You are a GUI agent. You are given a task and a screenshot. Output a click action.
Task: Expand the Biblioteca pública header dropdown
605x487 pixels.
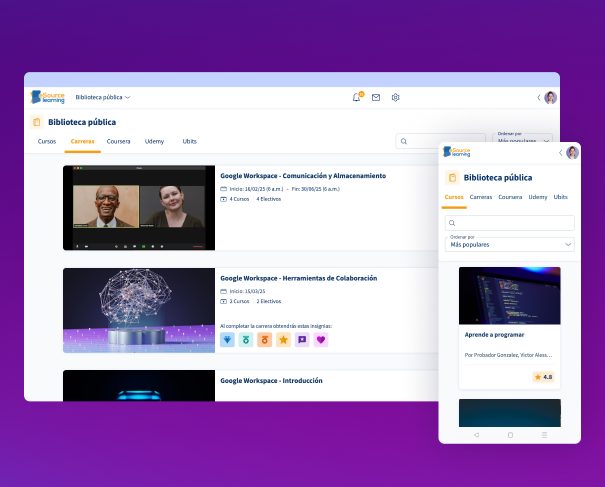click(103, 97)
